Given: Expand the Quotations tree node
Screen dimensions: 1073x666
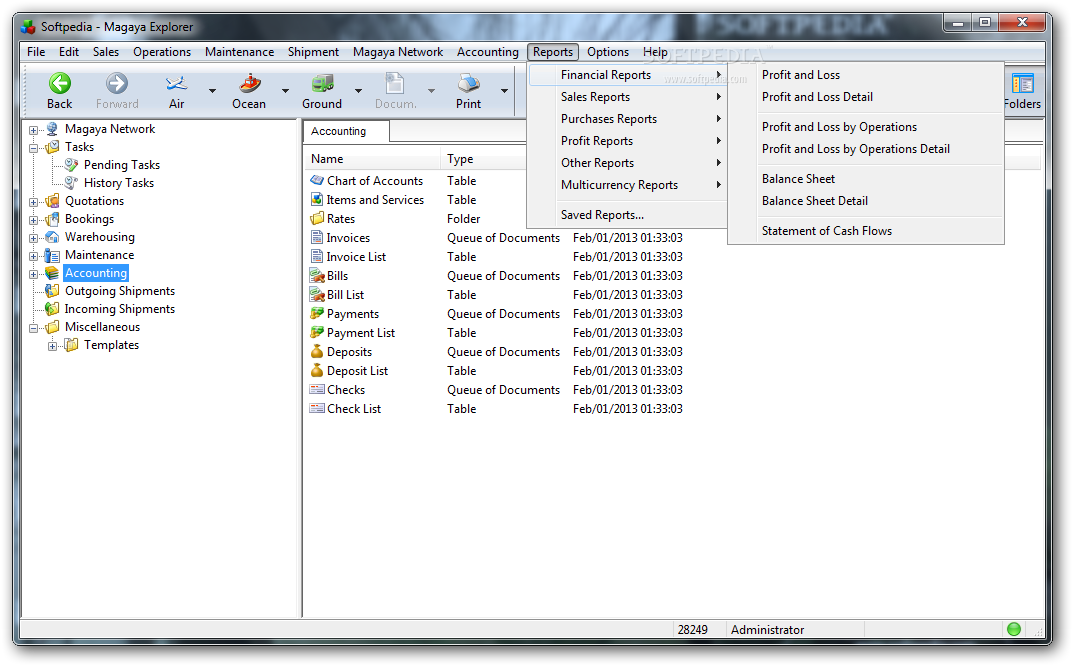Looking at the screenshot, I should click(x=34, y=202).
